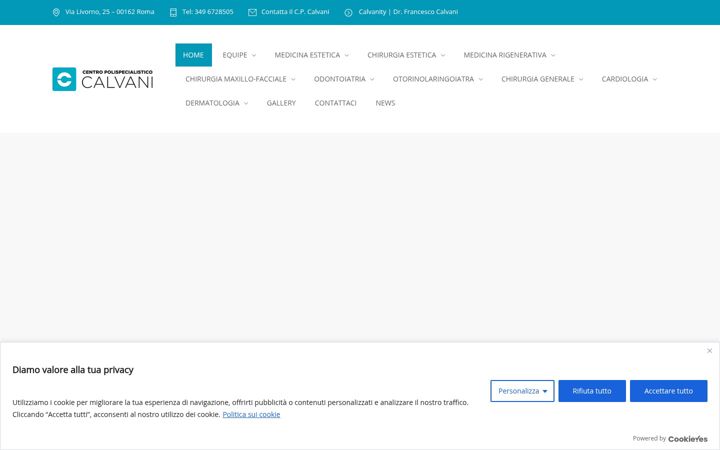The width and height of the screenshot is (720, 450).
Task: Expand ODONTOIATRIA chevron arrow
Action: 372,79
